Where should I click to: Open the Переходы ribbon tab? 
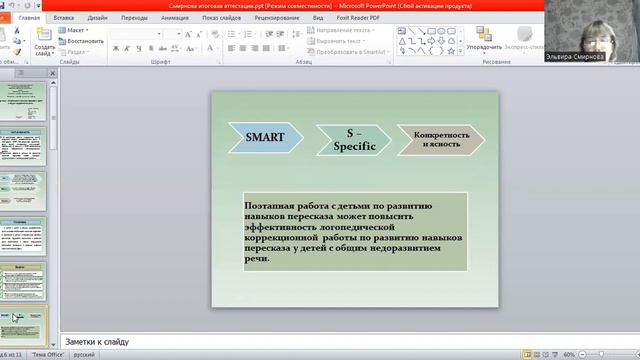[x=134, y=18]
